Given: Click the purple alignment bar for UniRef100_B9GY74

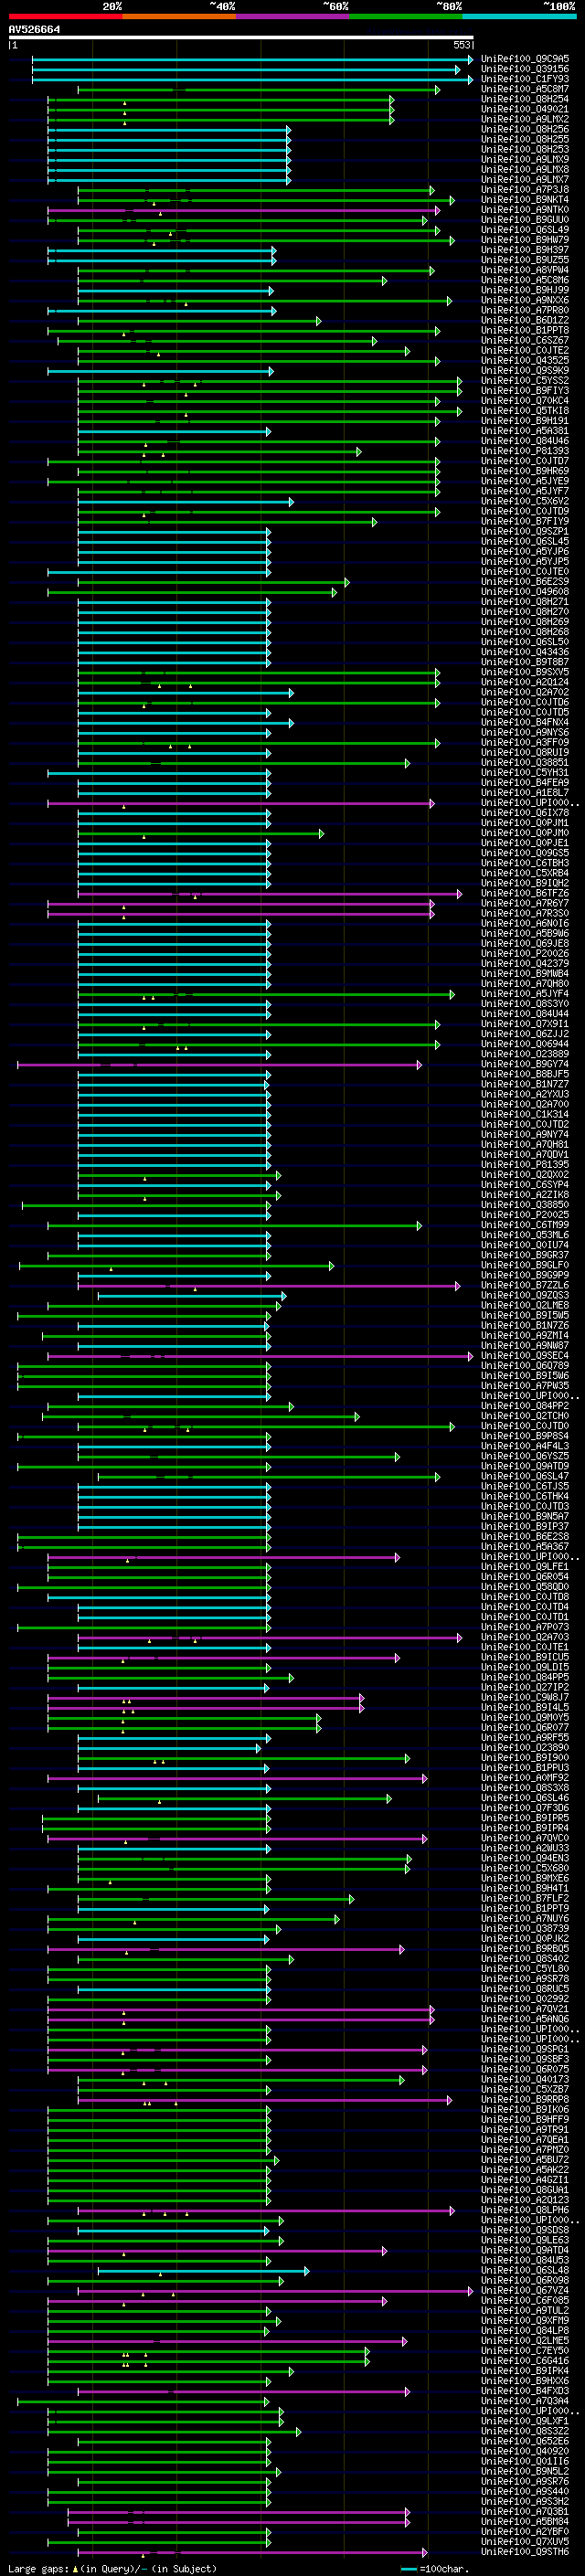Looking at the screenshot, I should click(219, 1065).
